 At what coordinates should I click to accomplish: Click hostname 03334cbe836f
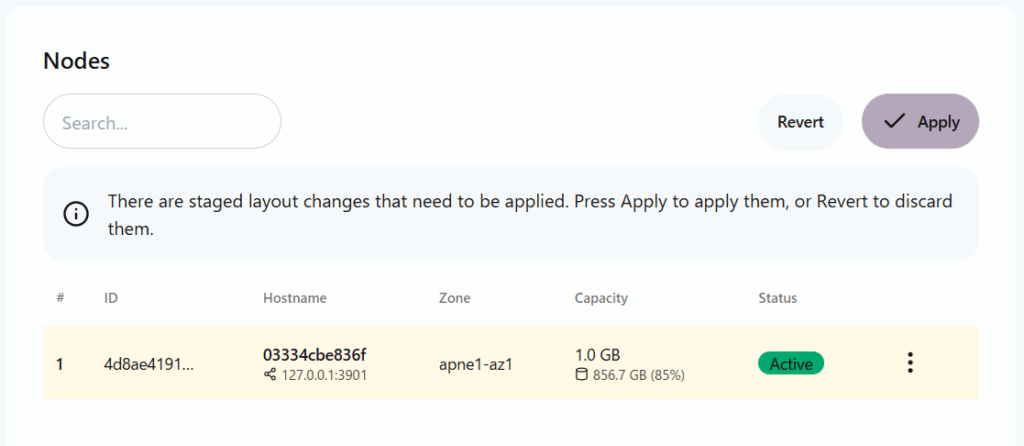pos(314,354)
